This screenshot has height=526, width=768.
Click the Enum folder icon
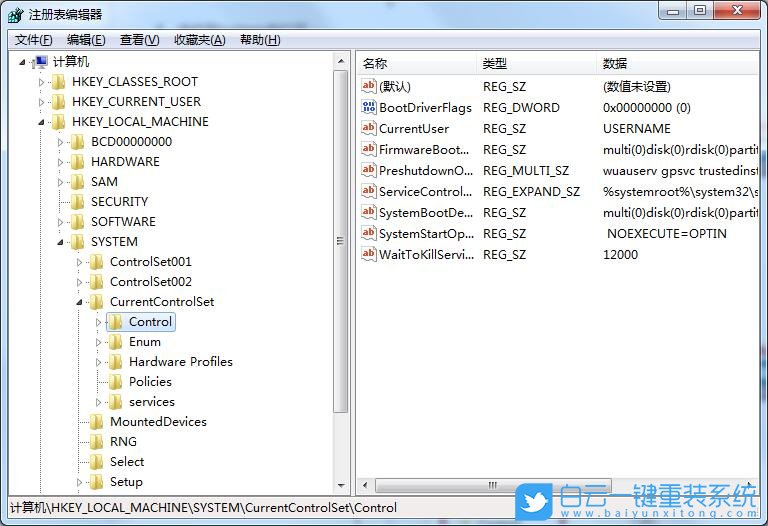coord(116,342)
